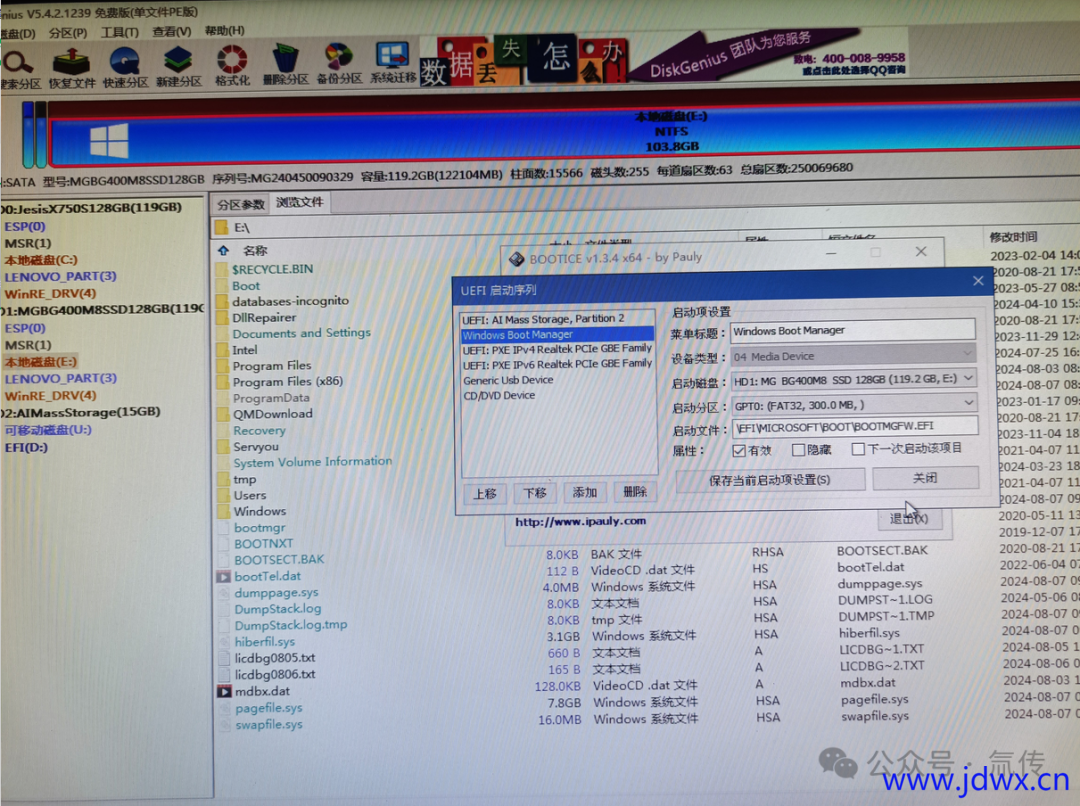Screen dimensions: 1080x806
Task: Open the 启动磁盘 dropdown
Action: coord(854,379)
